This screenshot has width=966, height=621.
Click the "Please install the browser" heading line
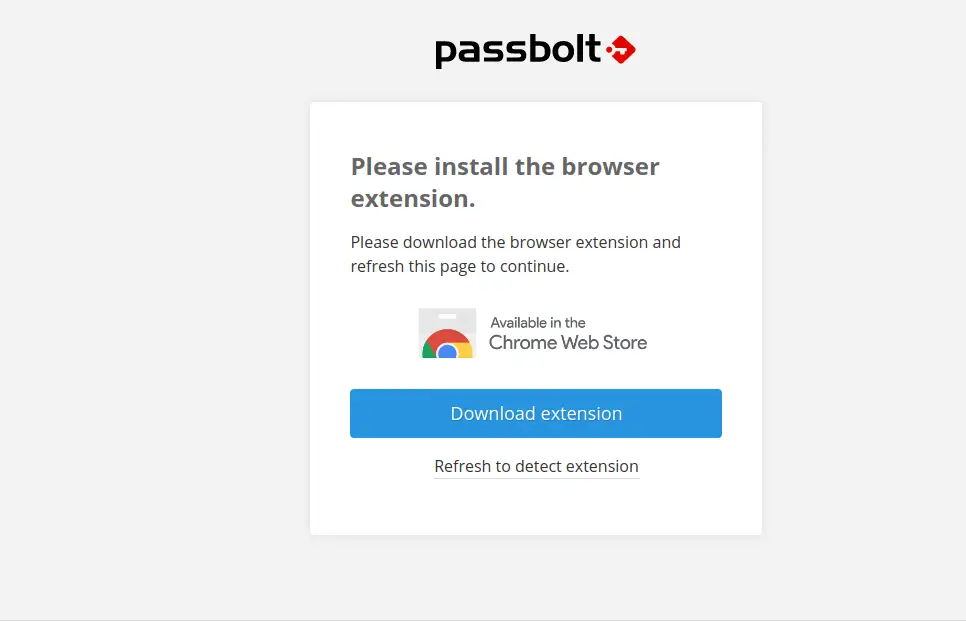click(505, 166)
